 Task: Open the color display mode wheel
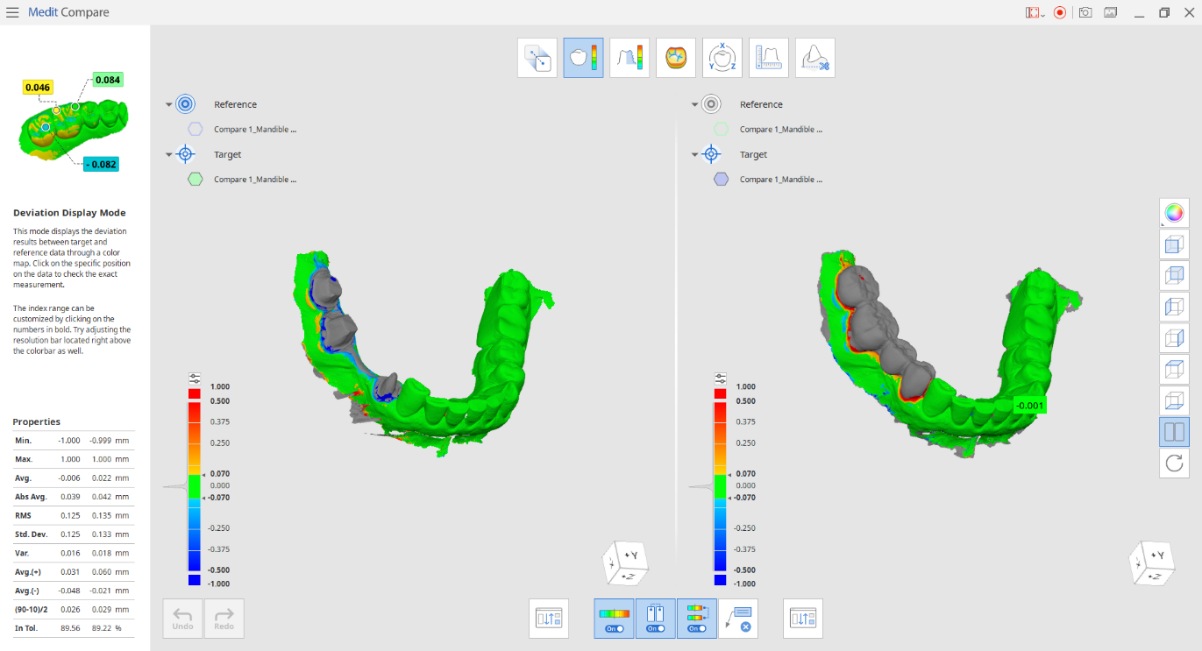[x=1174, y=213]
